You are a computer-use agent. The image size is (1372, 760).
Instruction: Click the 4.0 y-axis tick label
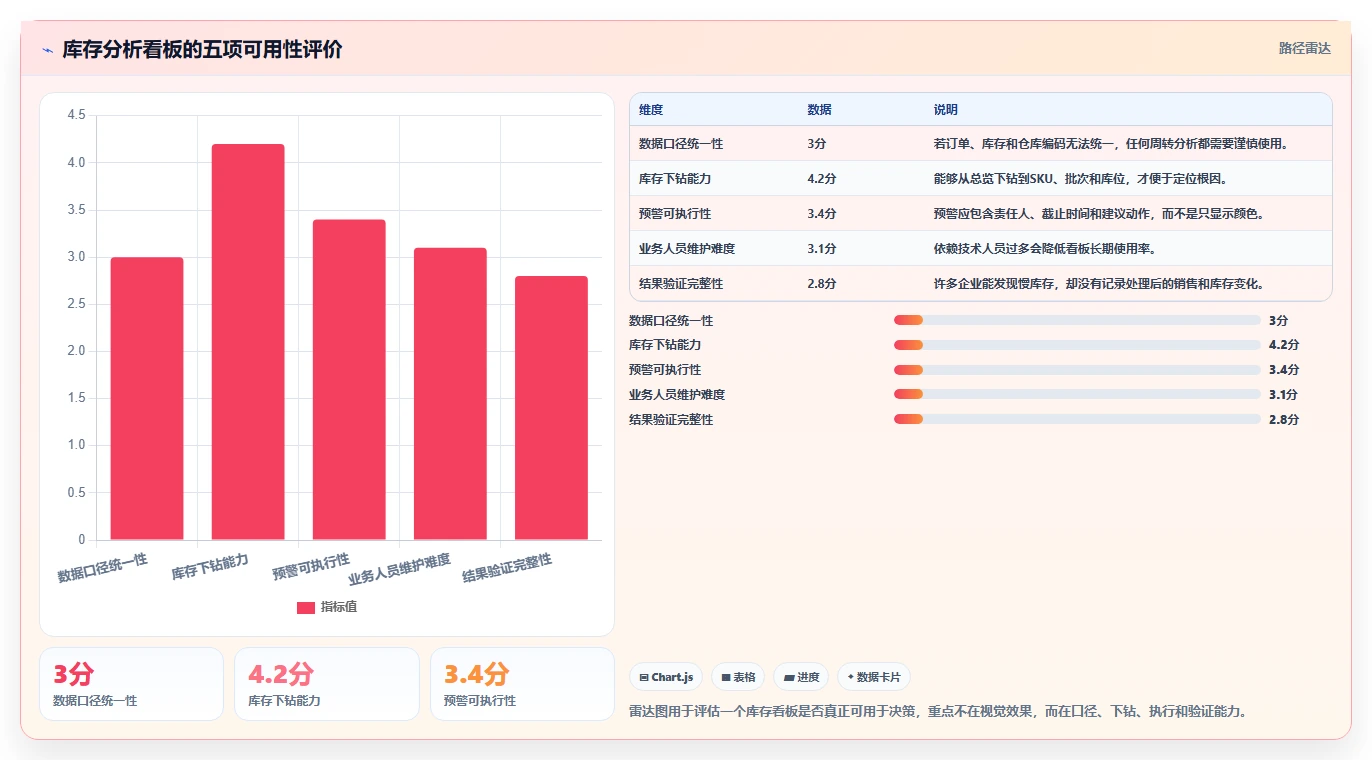[76, 162]
